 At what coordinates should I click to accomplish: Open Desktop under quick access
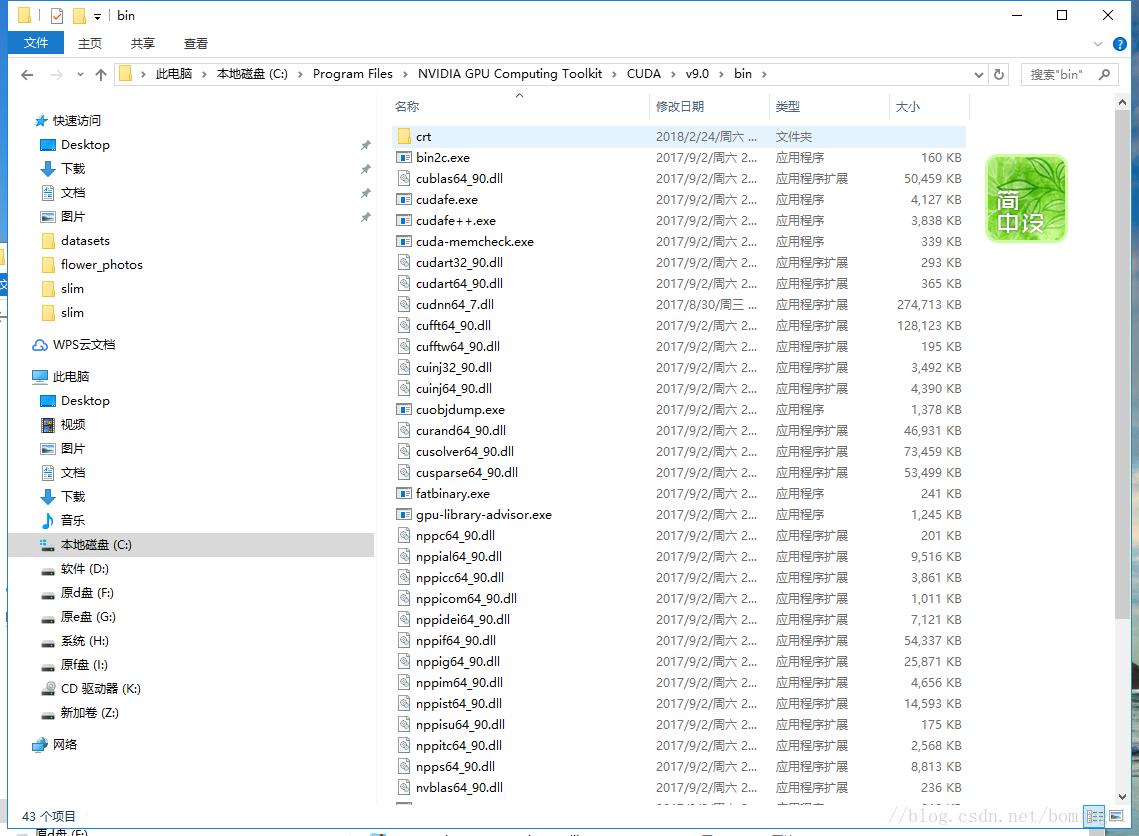pos(85,145)
